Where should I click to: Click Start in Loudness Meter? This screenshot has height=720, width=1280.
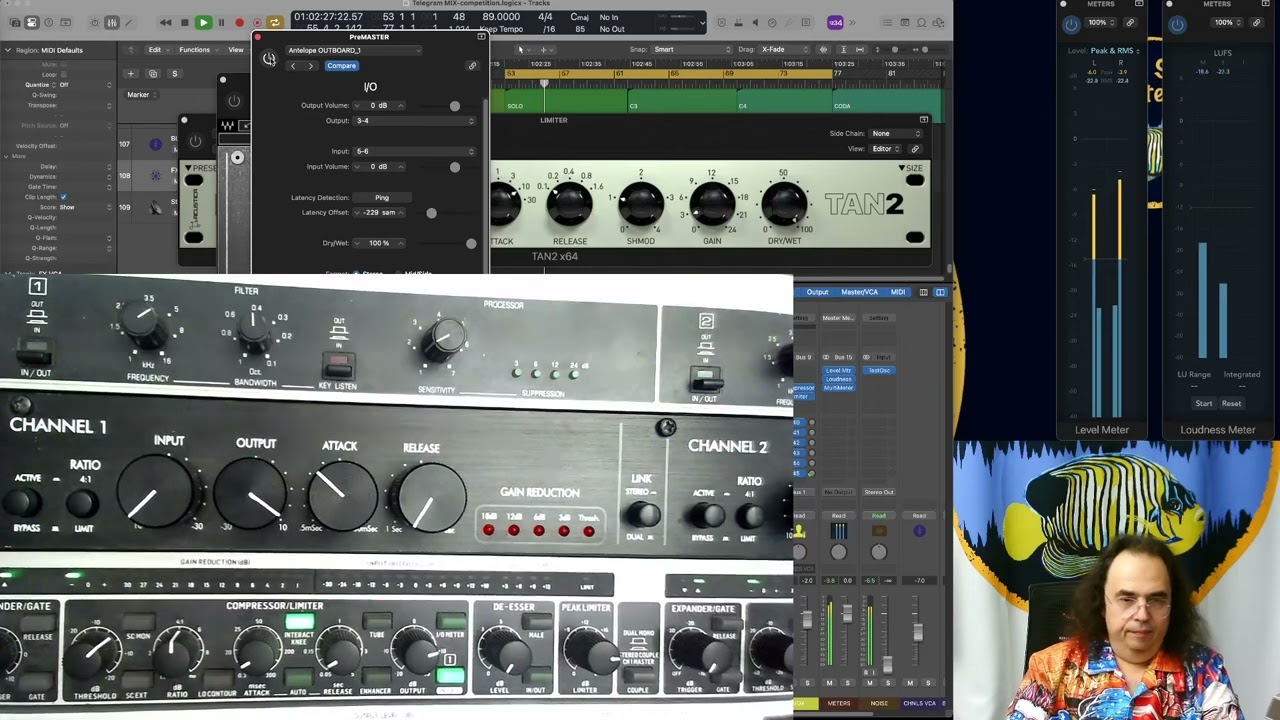pos(1204,403)
